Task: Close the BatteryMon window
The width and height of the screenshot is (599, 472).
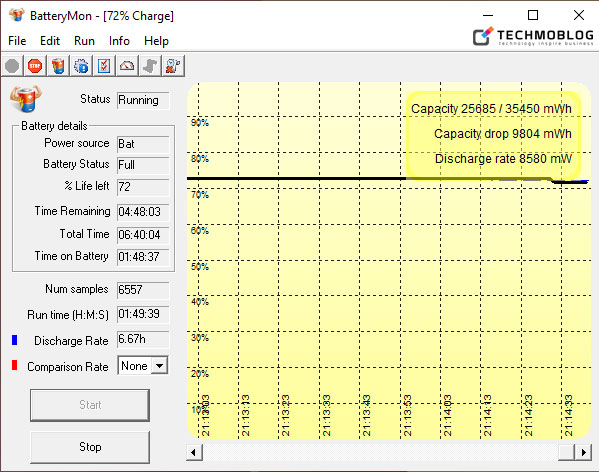Action: pos(579,15)
